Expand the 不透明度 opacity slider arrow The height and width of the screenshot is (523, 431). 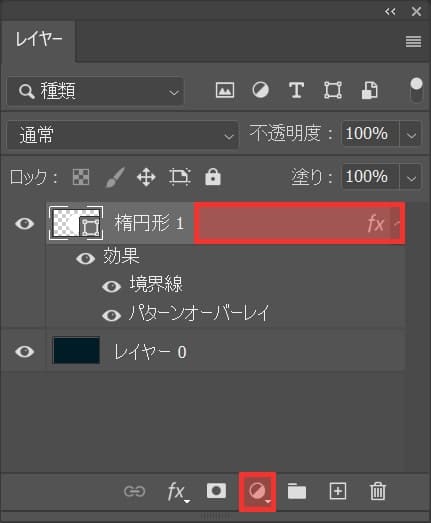411,135
